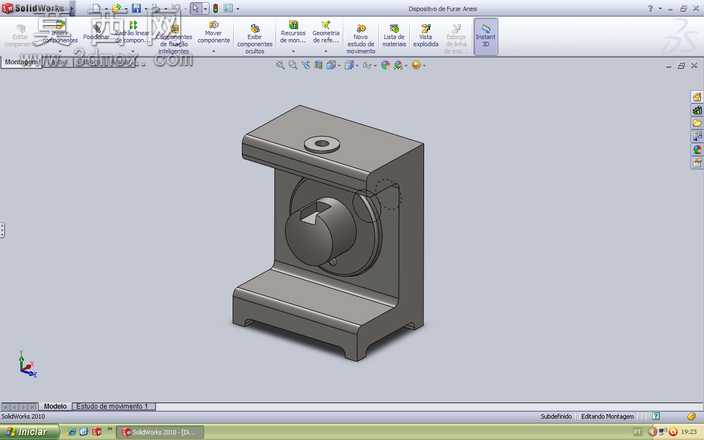Viewport: 704px width, 440px height.
Task: Click the Subdefinido status text
Action: (x=555, y=417)
